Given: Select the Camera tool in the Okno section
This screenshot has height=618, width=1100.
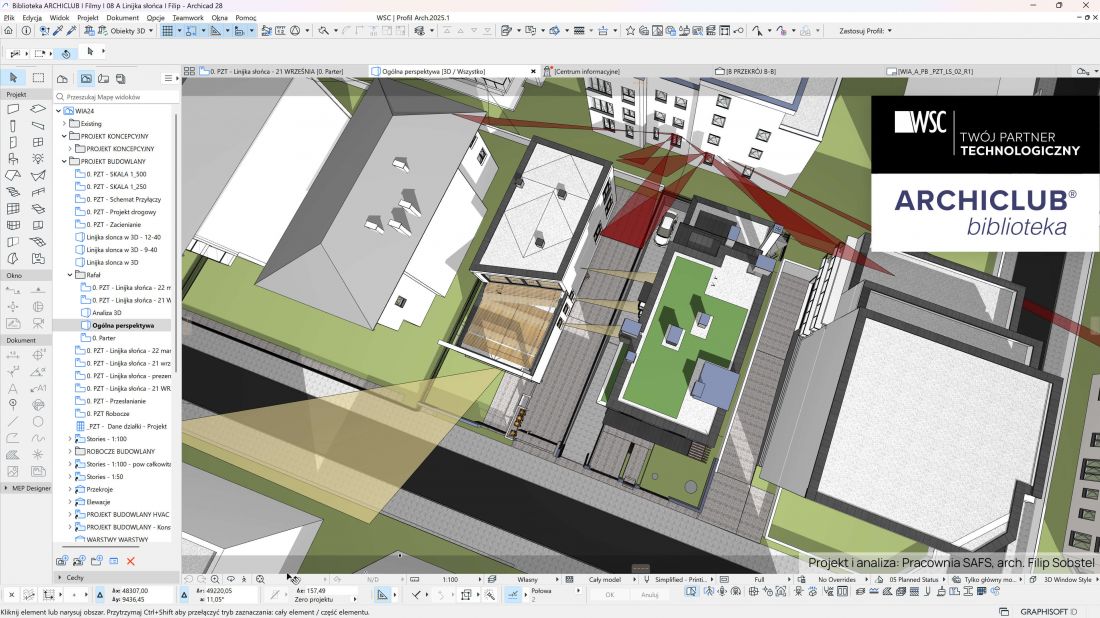Looking at the screenshot, I should pos(38,323).
